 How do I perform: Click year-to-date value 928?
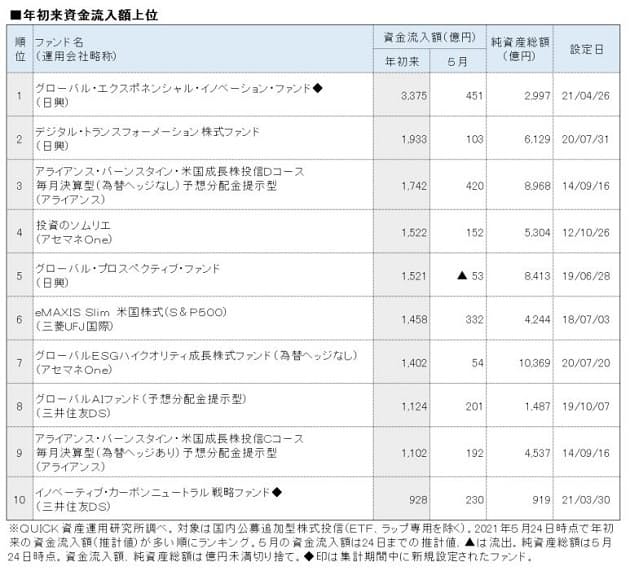click(x=418, y=500)
